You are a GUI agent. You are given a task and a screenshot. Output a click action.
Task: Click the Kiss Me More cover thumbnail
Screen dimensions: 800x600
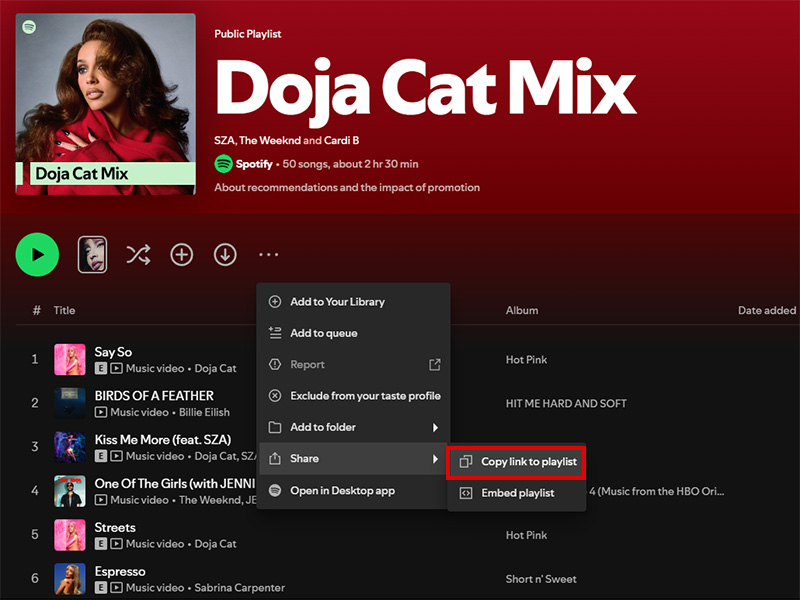70,447
